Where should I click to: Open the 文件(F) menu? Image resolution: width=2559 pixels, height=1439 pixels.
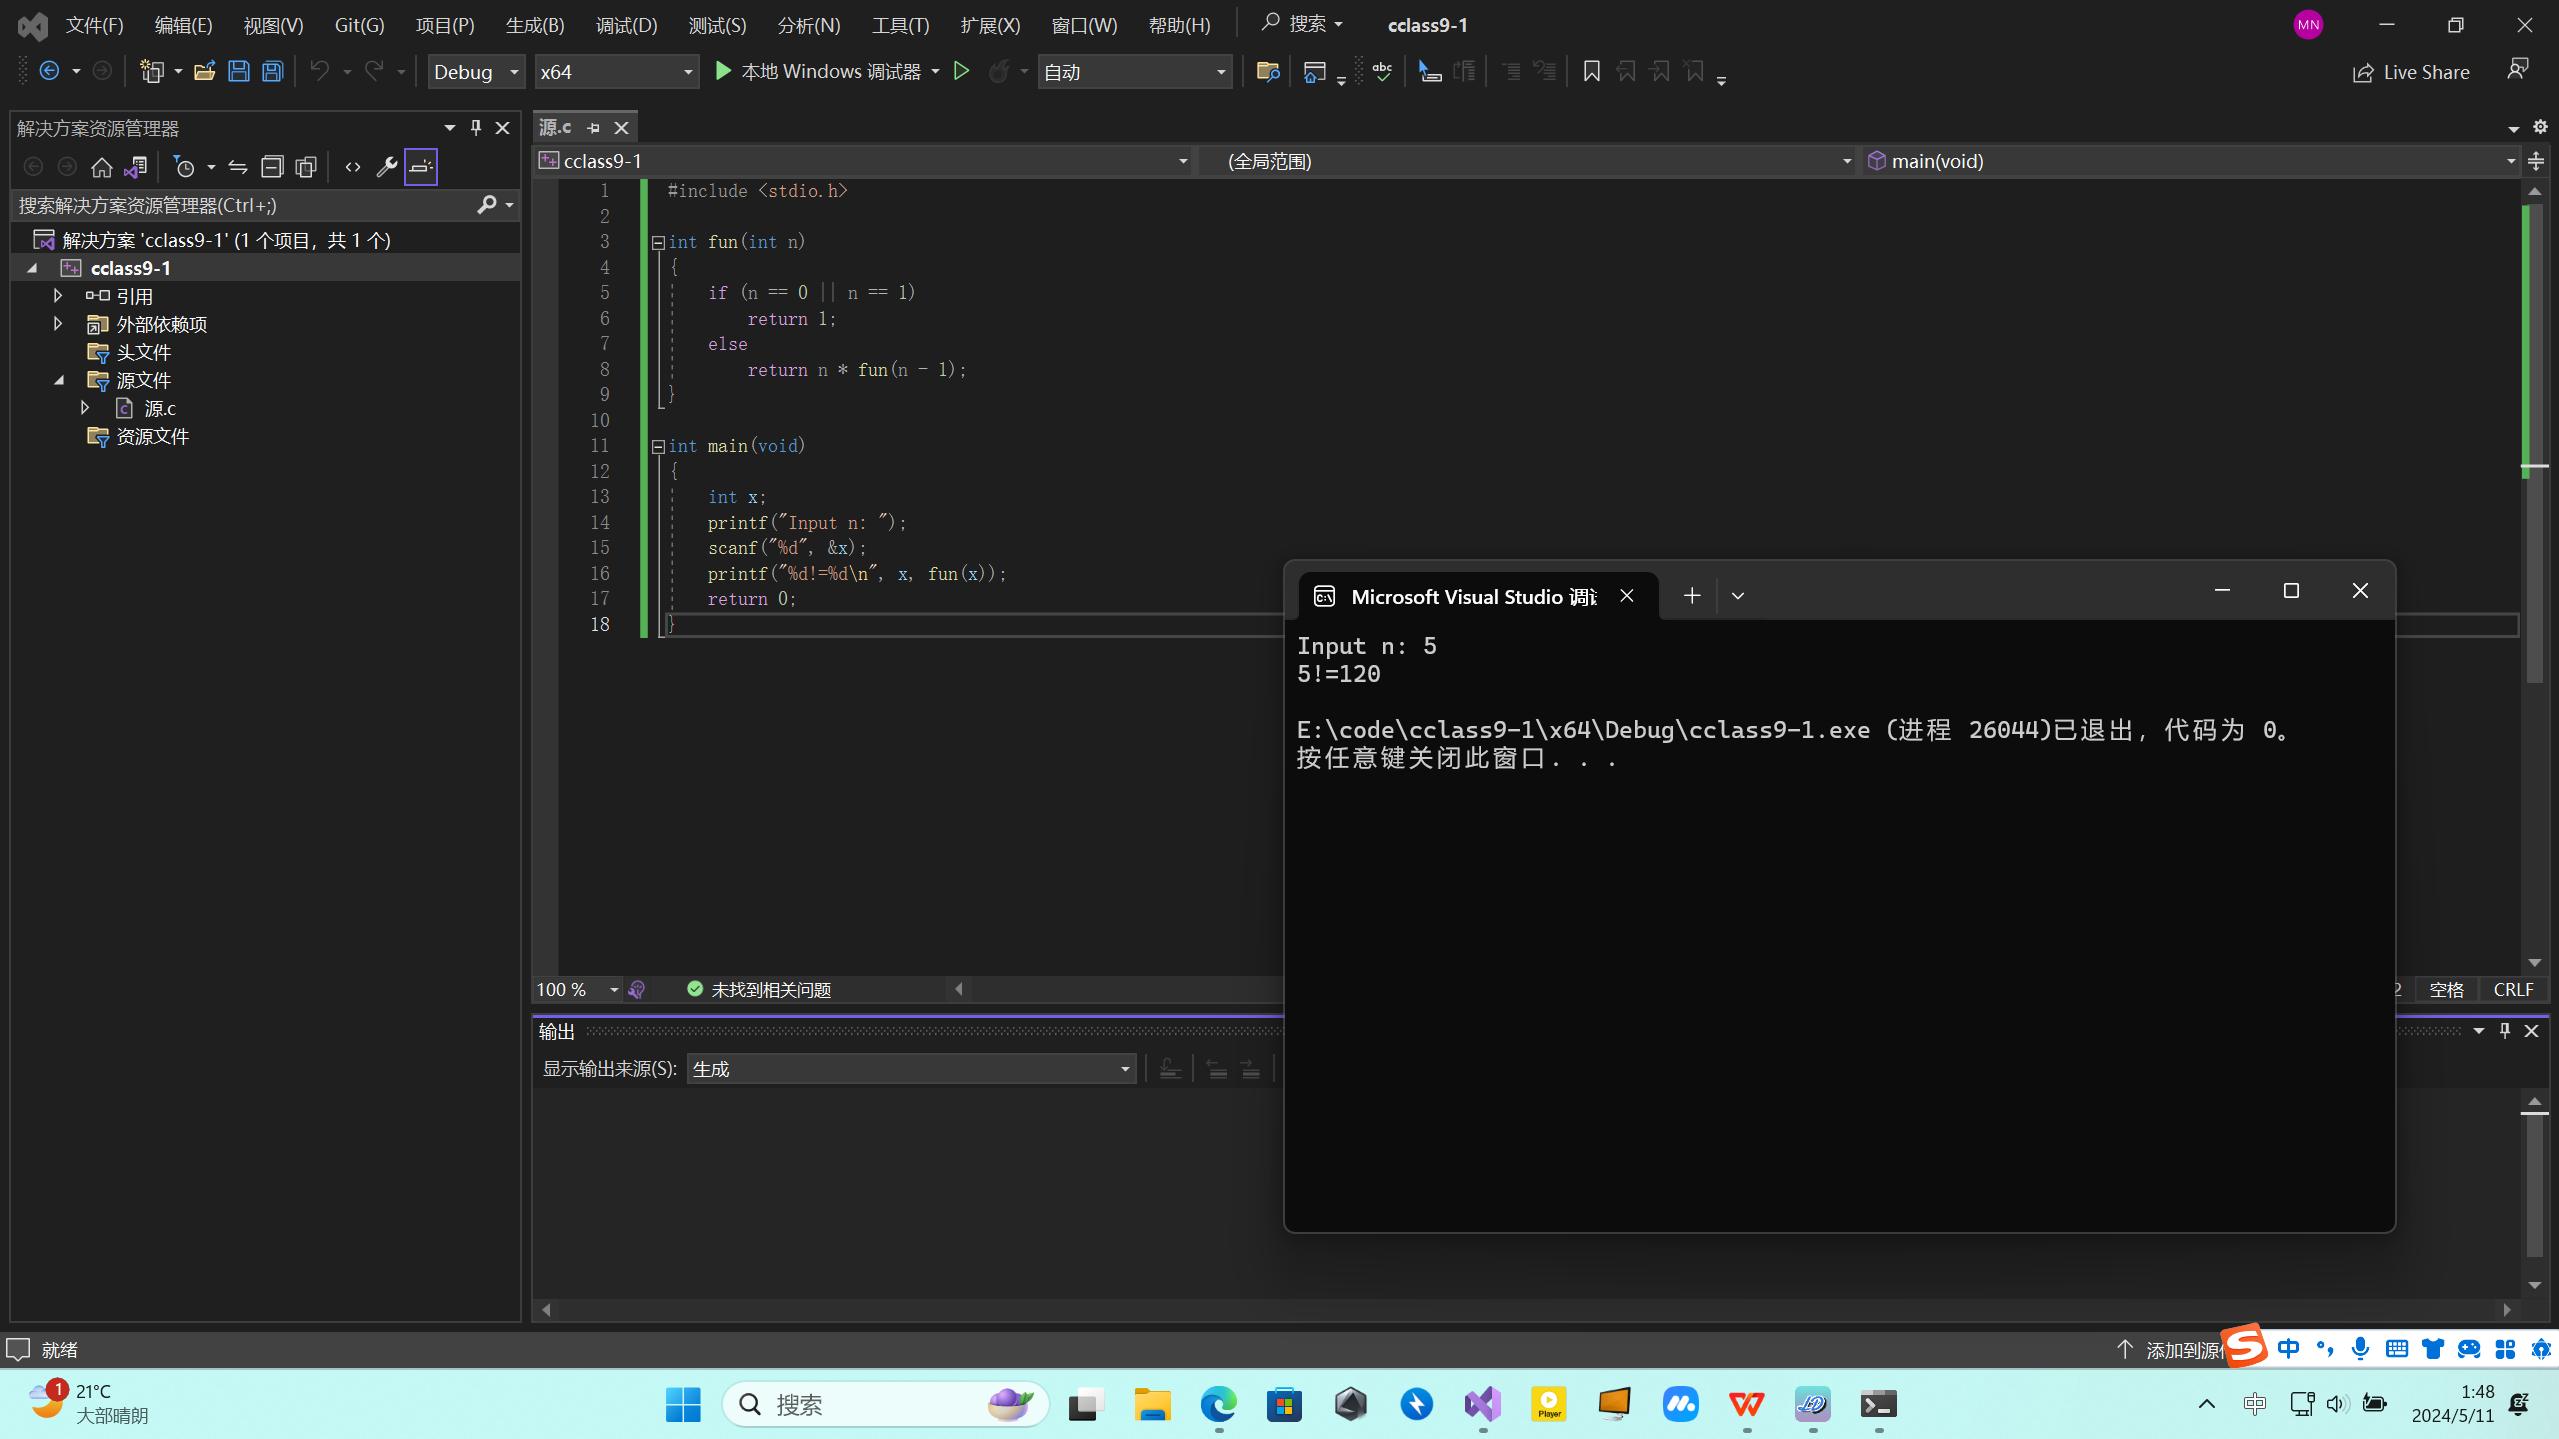coord(95,25)
